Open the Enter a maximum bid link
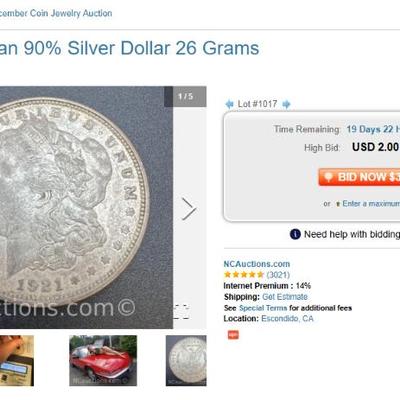Image resolution: width=400 pixels, height=400 pixels. (x=371, y=204)
